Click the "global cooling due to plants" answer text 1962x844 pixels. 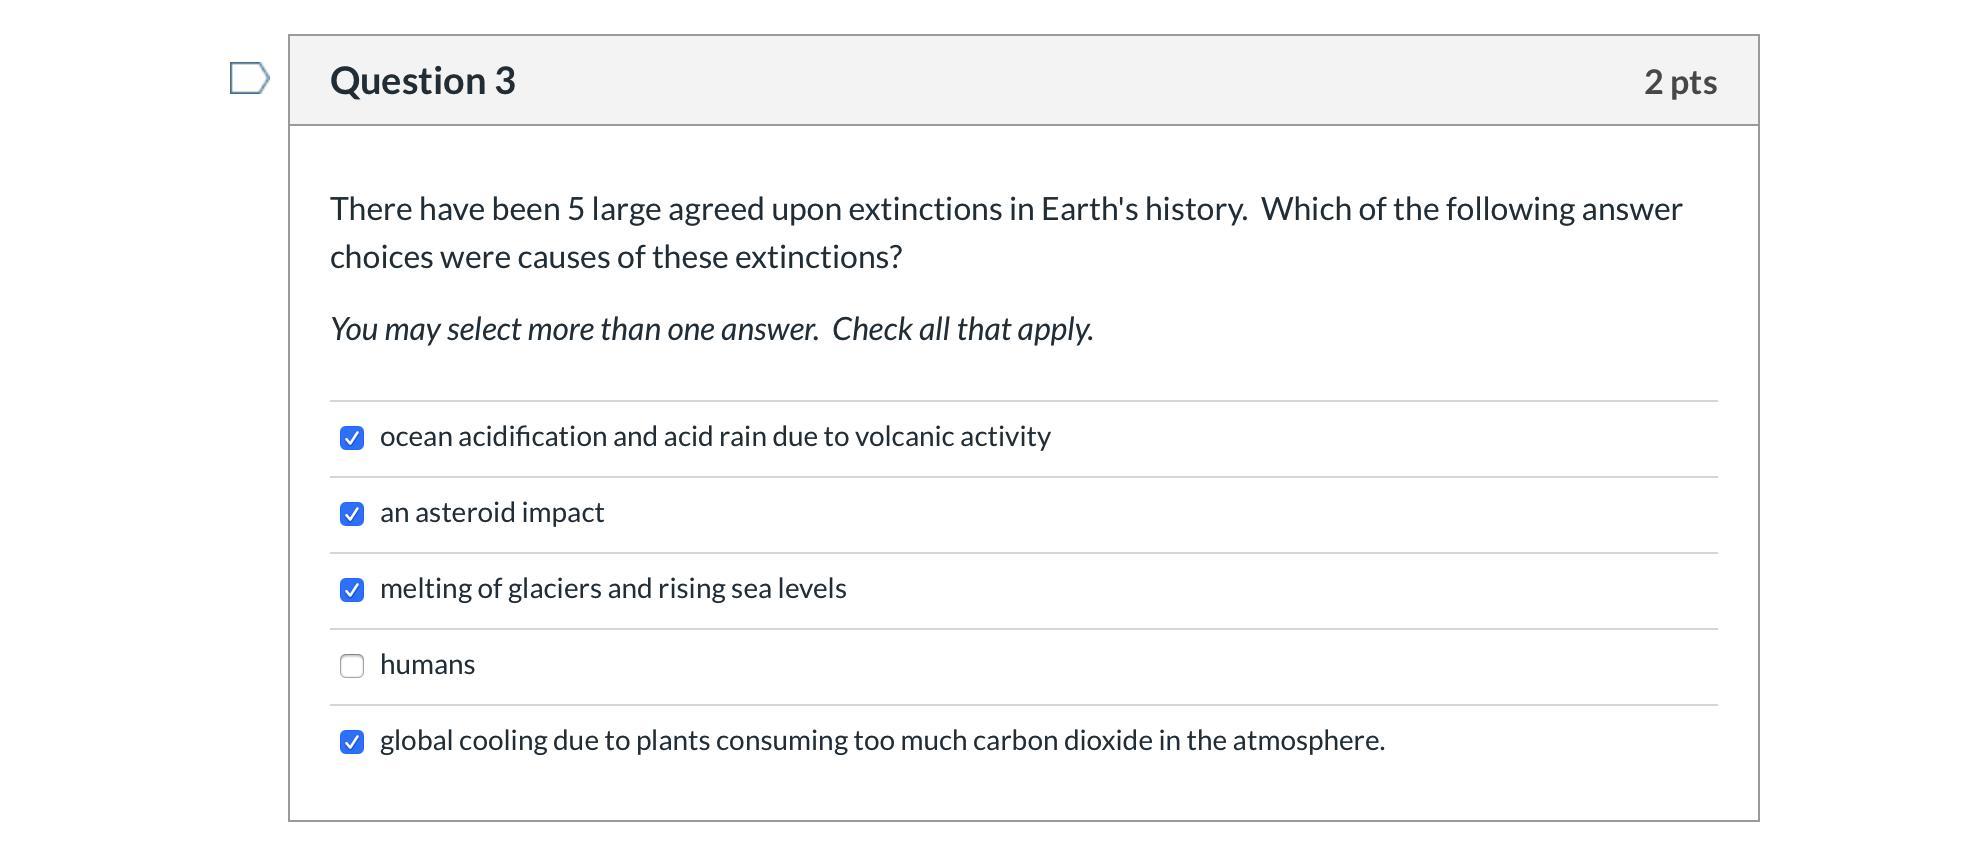point(881,741)
